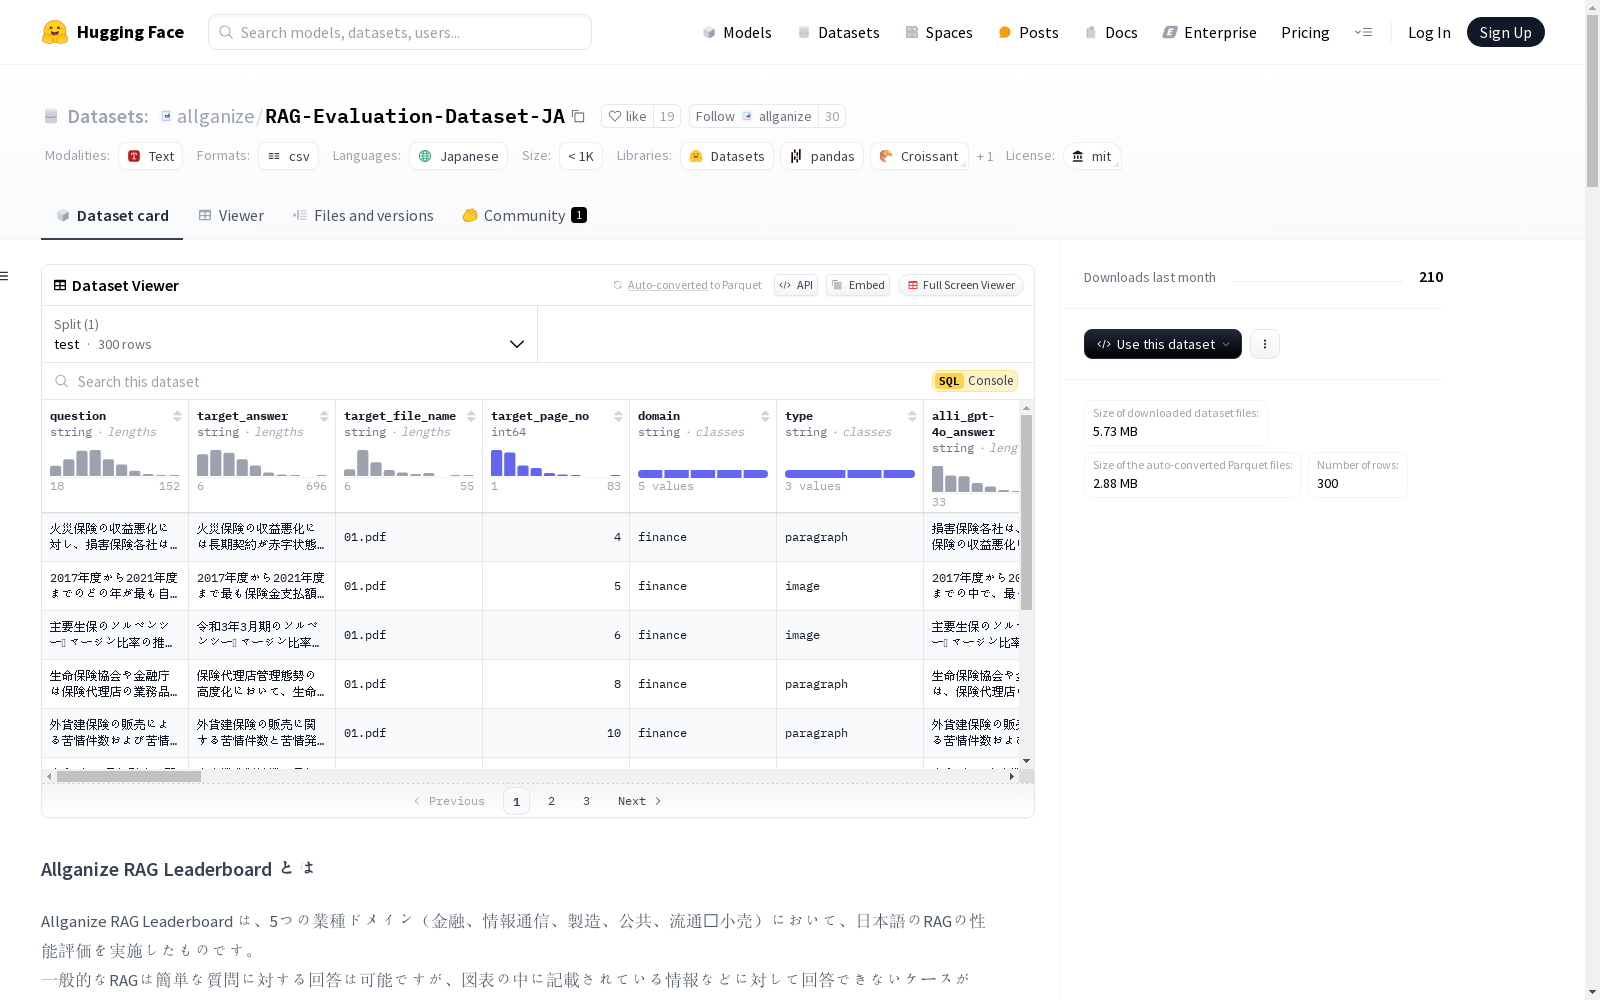1600x1000 pixels.
Task: Click the image type cell on page 5 row
Action: click(x=850, y=586)
